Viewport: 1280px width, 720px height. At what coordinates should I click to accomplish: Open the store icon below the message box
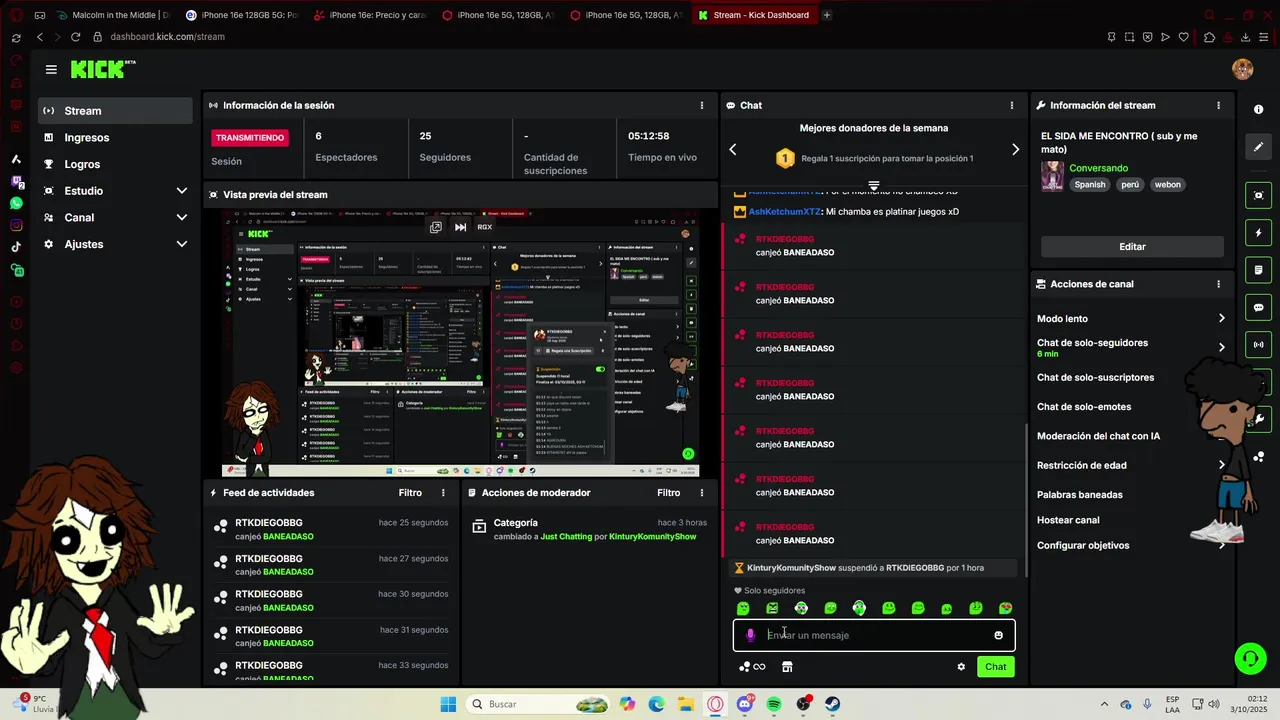coord(787,667)
